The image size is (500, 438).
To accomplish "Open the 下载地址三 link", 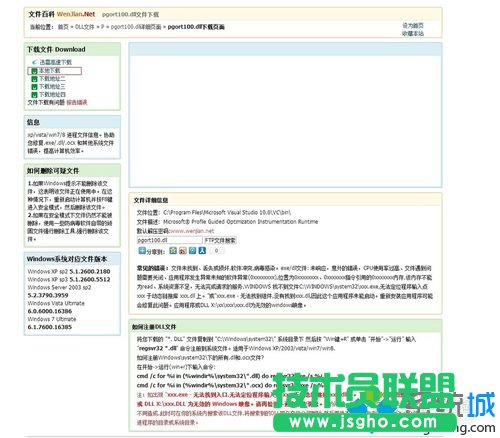I will 52,87.
